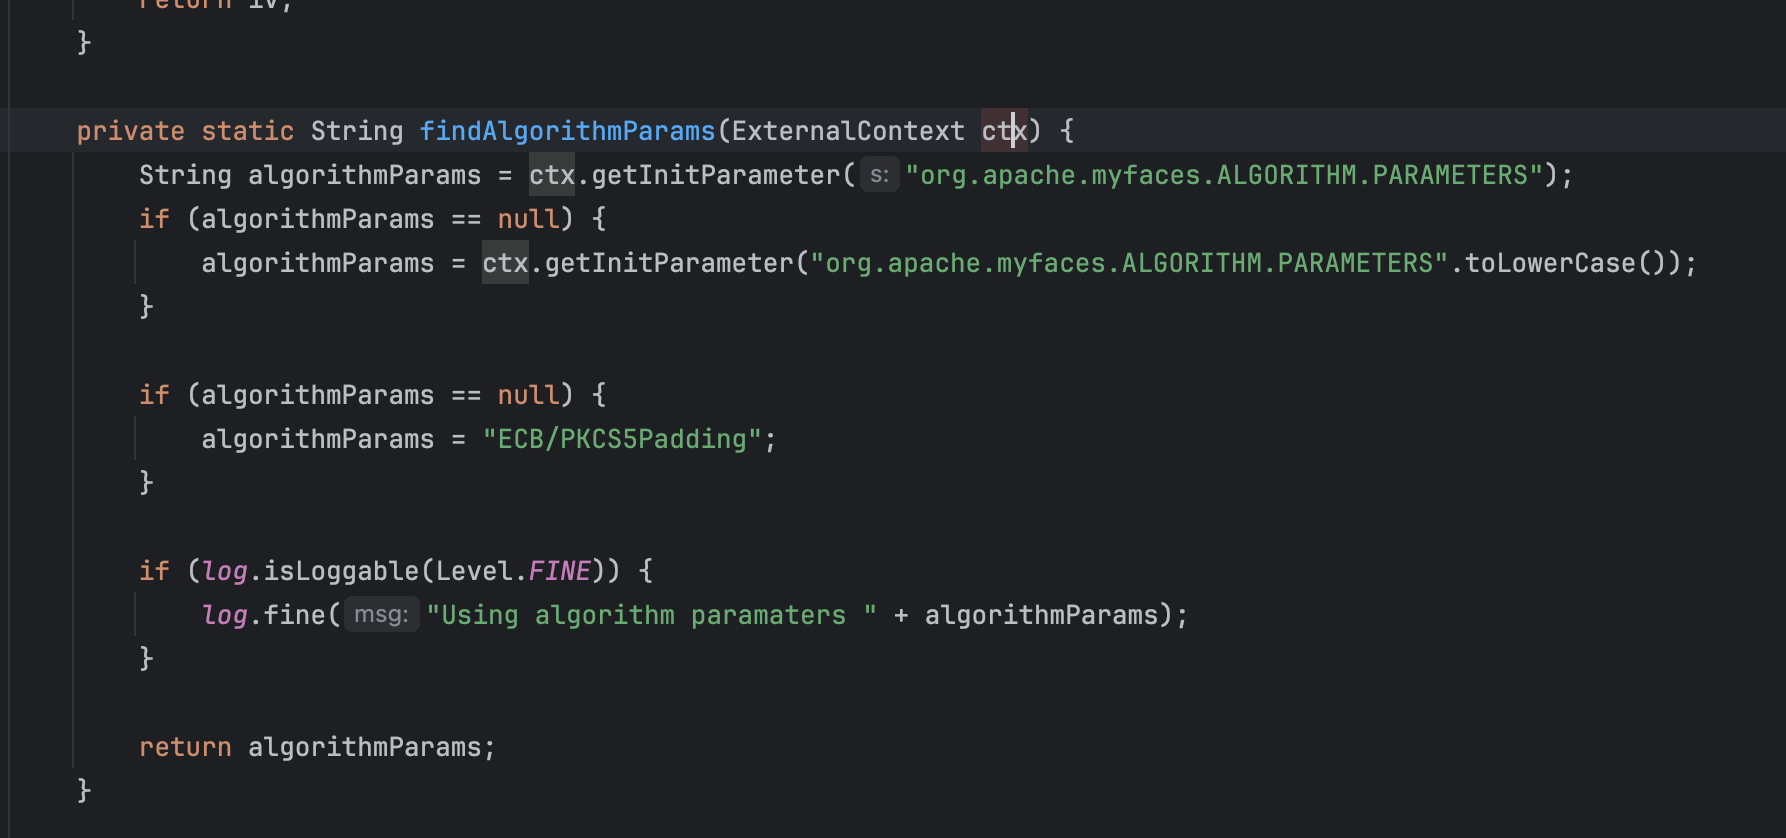
Task: Place cursor on ctx parameter in method signature
Action: [1003, 131]
